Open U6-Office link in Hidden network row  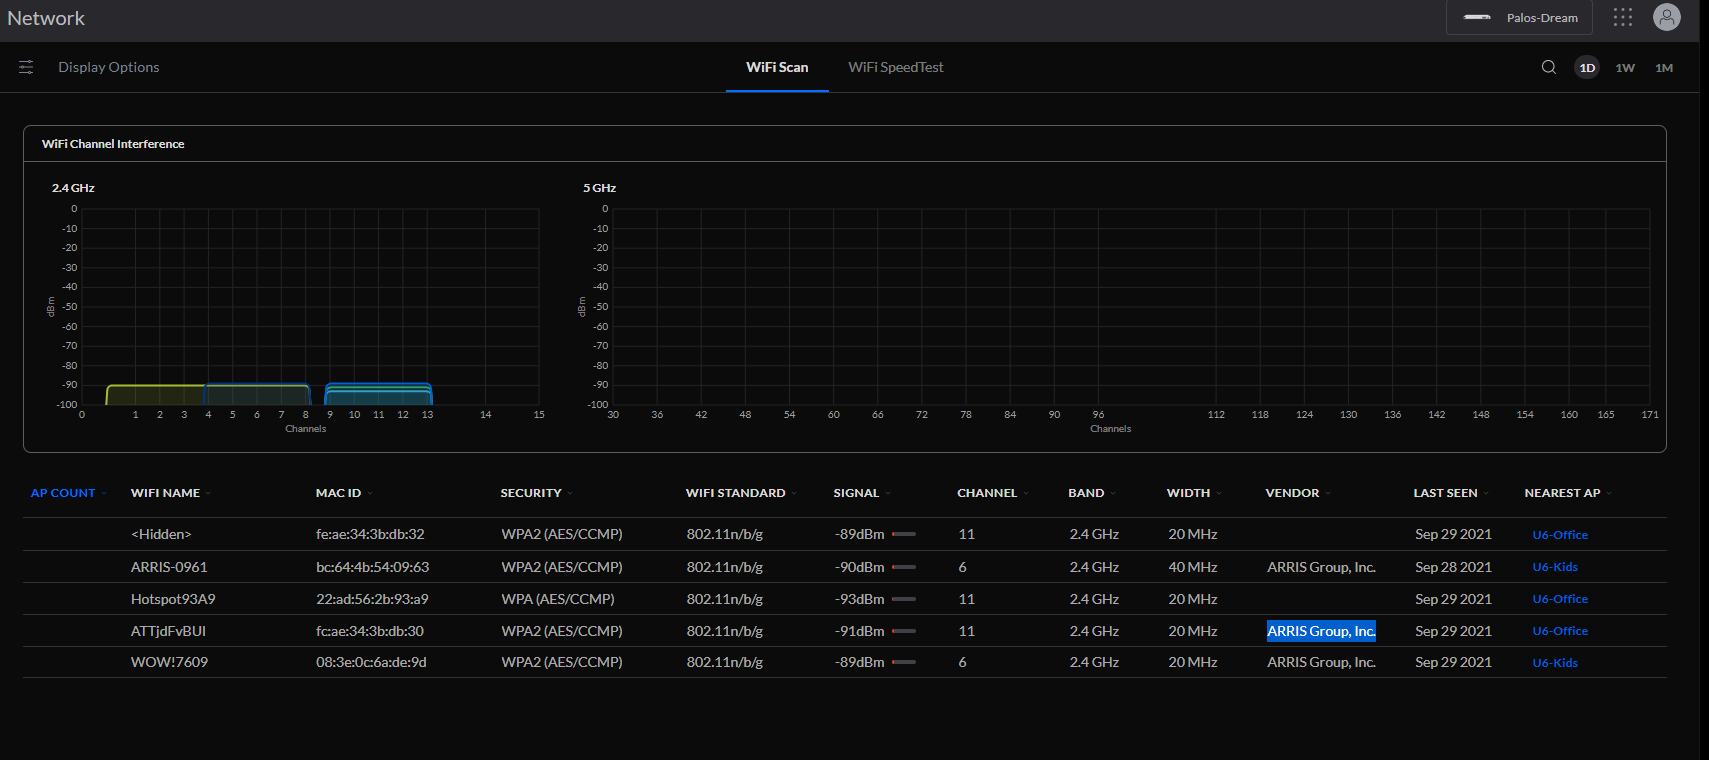click(x=1560, y=535)
